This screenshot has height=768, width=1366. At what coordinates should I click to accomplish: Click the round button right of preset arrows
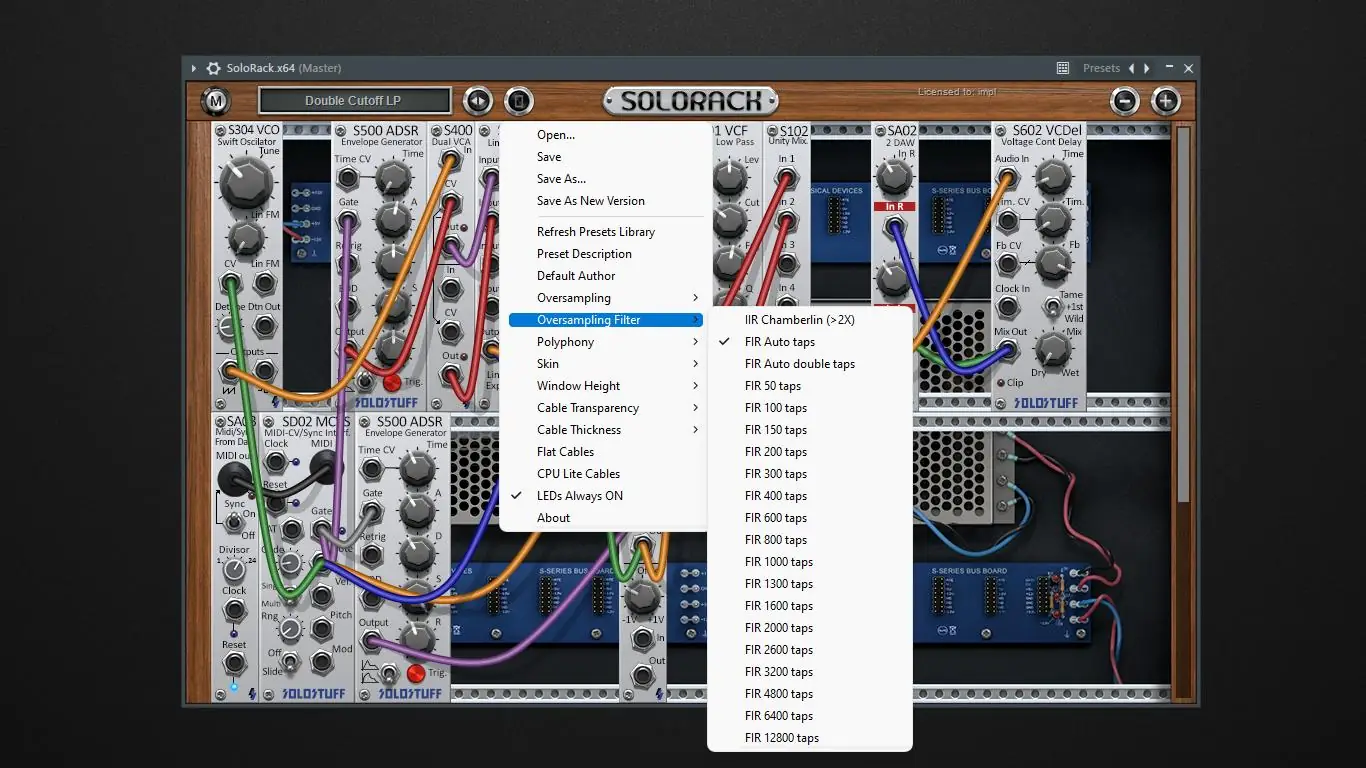click(517, 101)
